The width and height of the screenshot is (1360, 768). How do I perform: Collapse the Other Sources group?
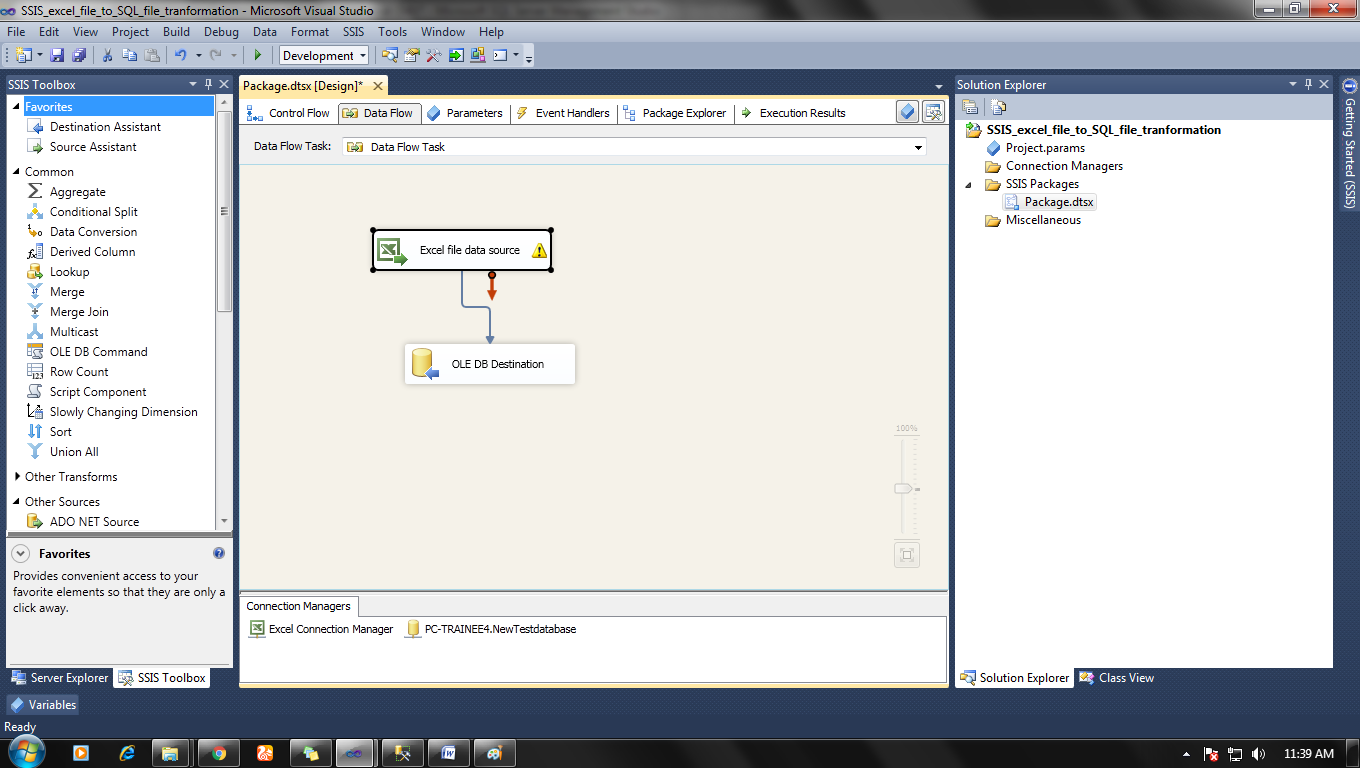point(16,502)
